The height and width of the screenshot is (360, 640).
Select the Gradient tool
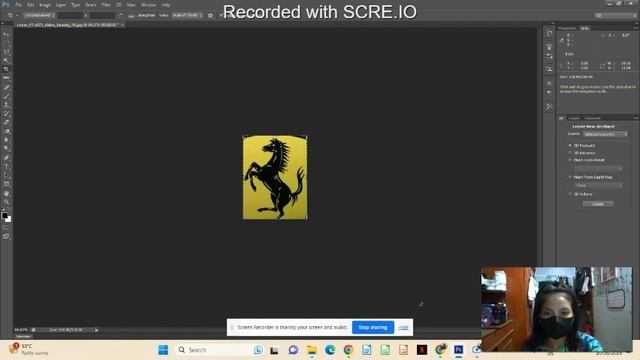[x=6, y=131]
